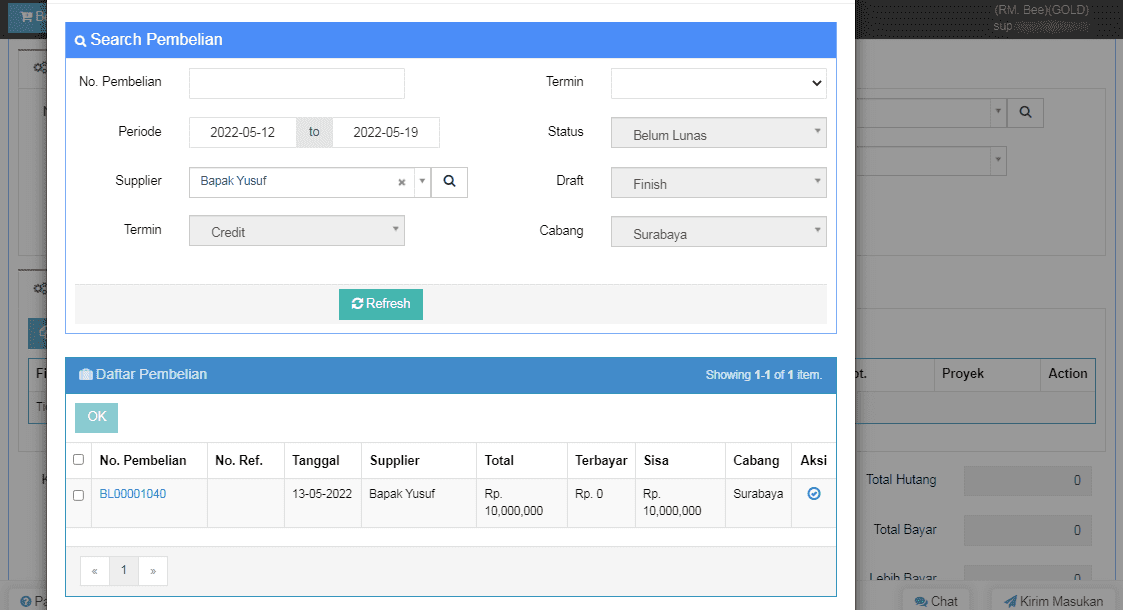Click the Terbayar column header
Viewport: 1123px width, 610px height.
[601, 460]
